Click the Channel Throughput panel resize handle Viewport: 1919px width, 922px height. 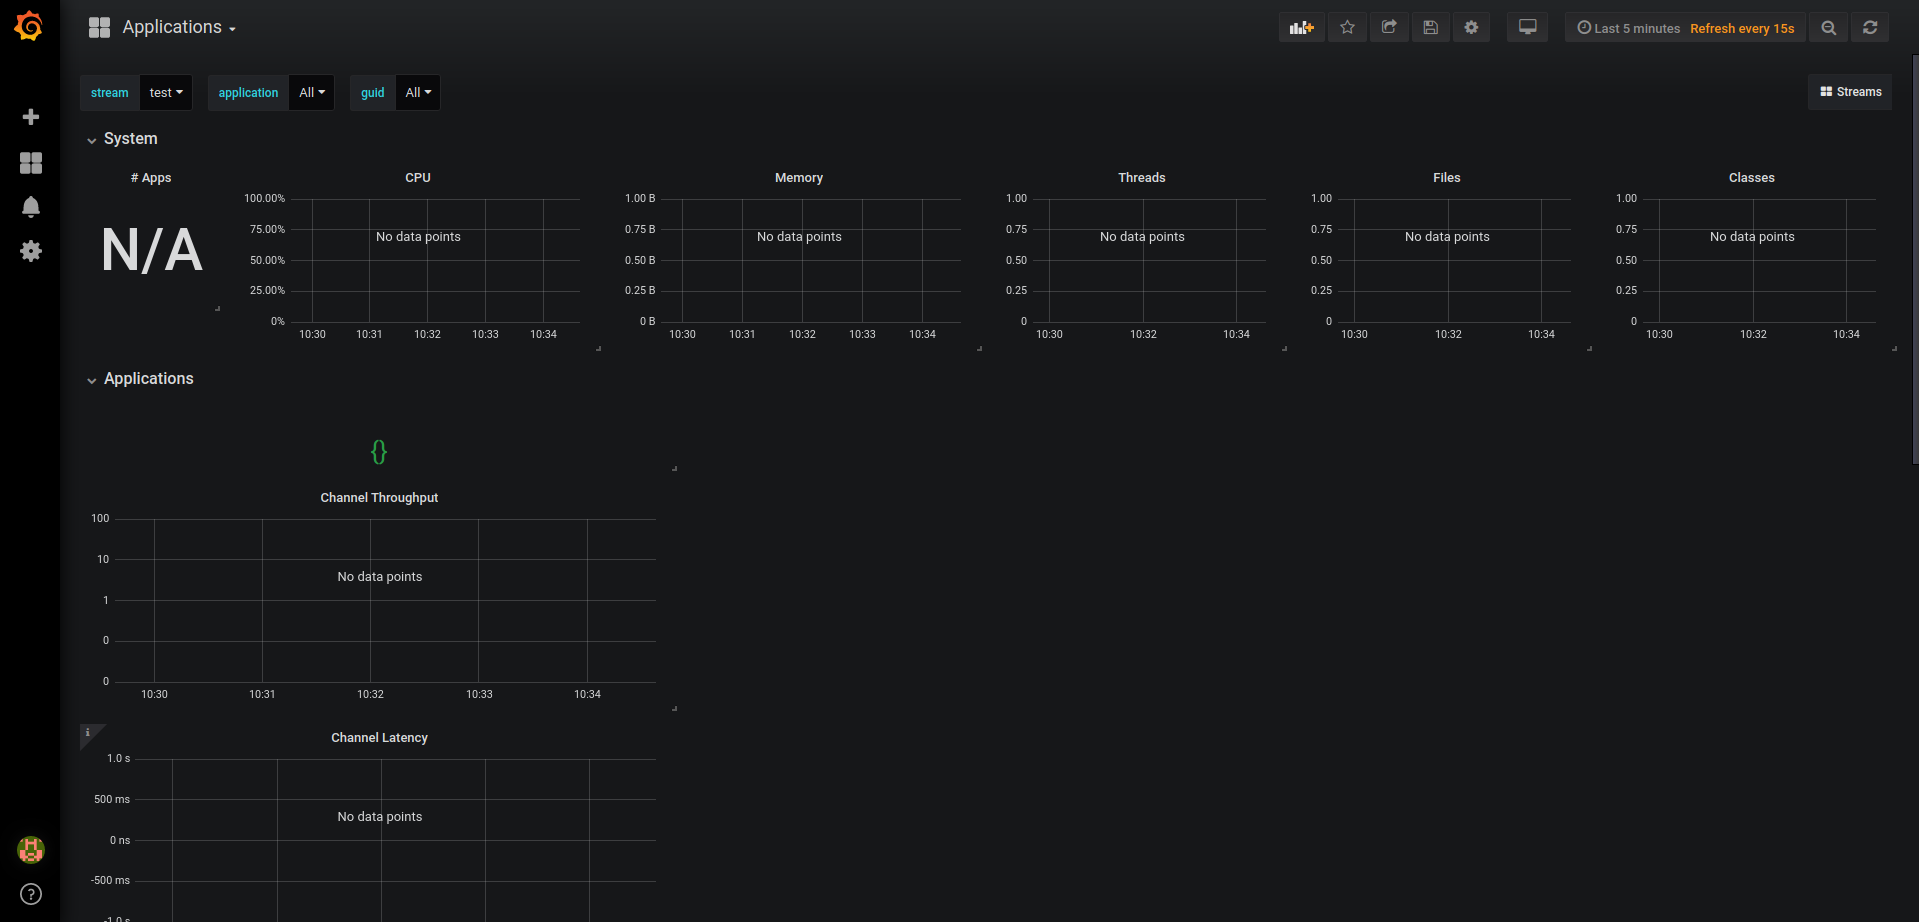[x=674, y=708]
